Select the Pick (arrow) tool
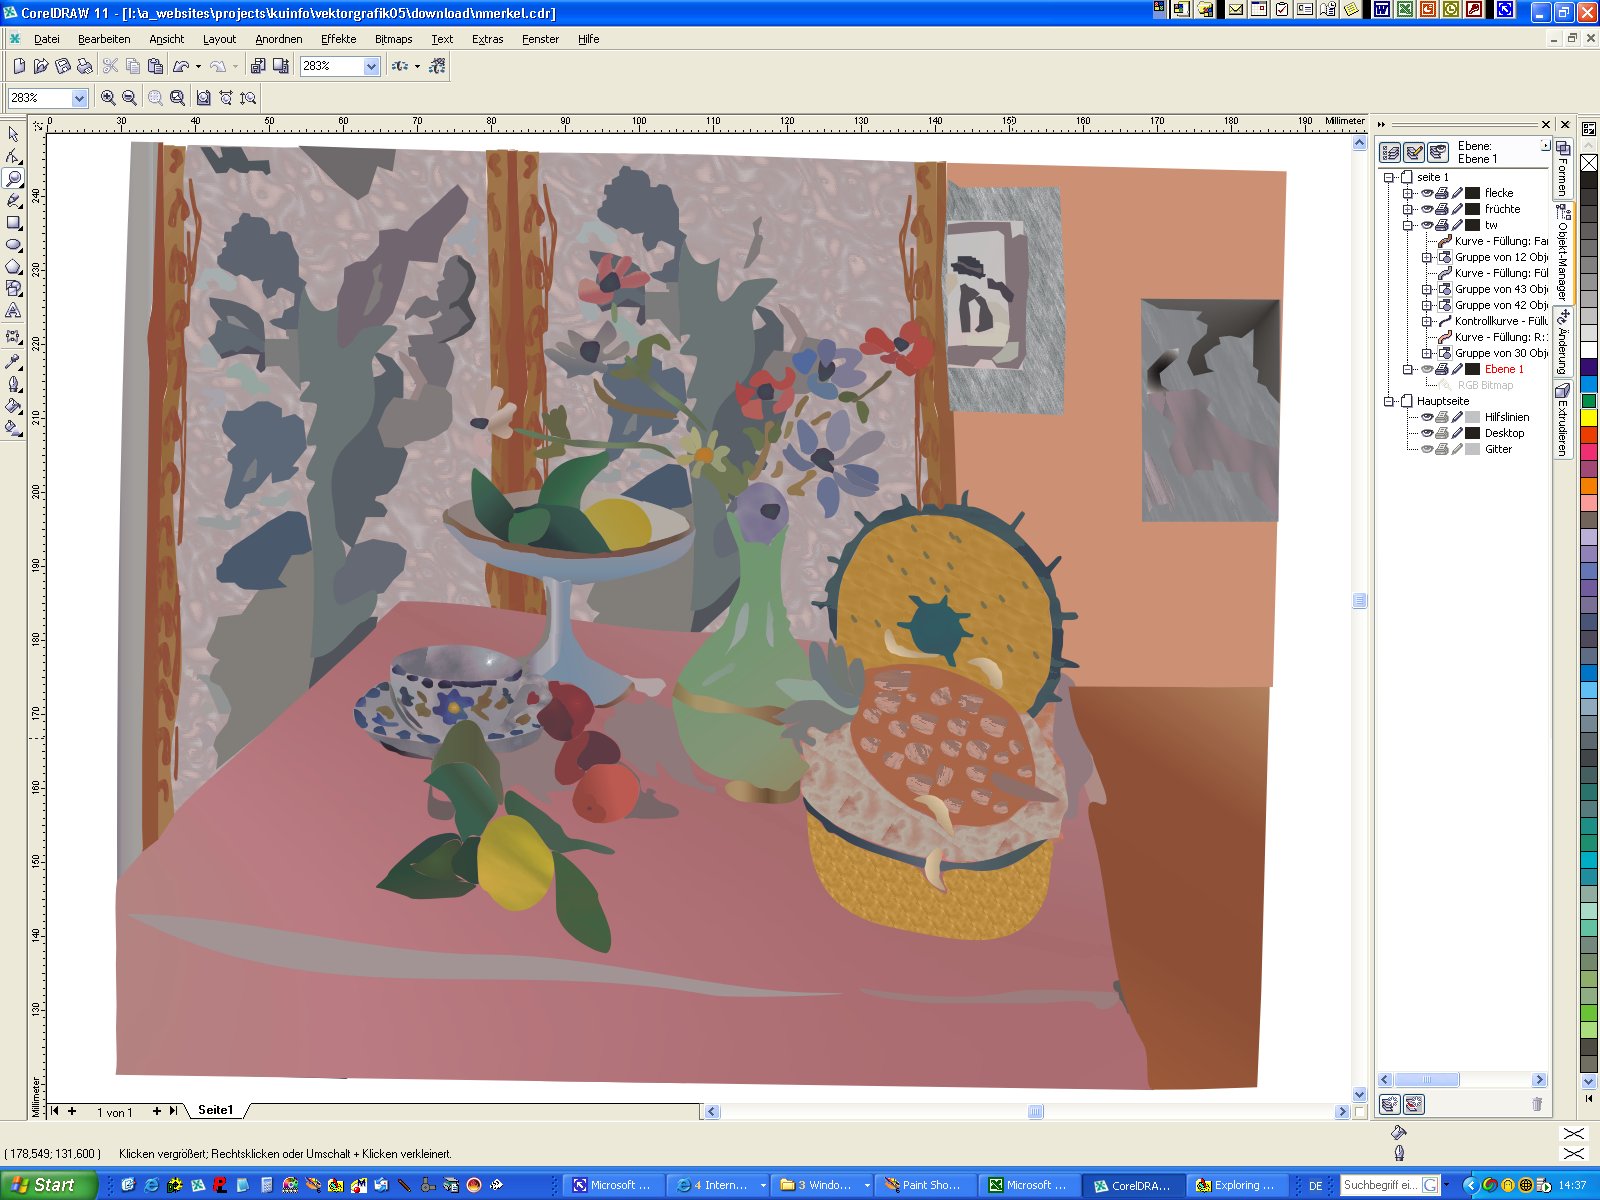This screenshot has height=1200, width=1600. click(x=13, y=134)
